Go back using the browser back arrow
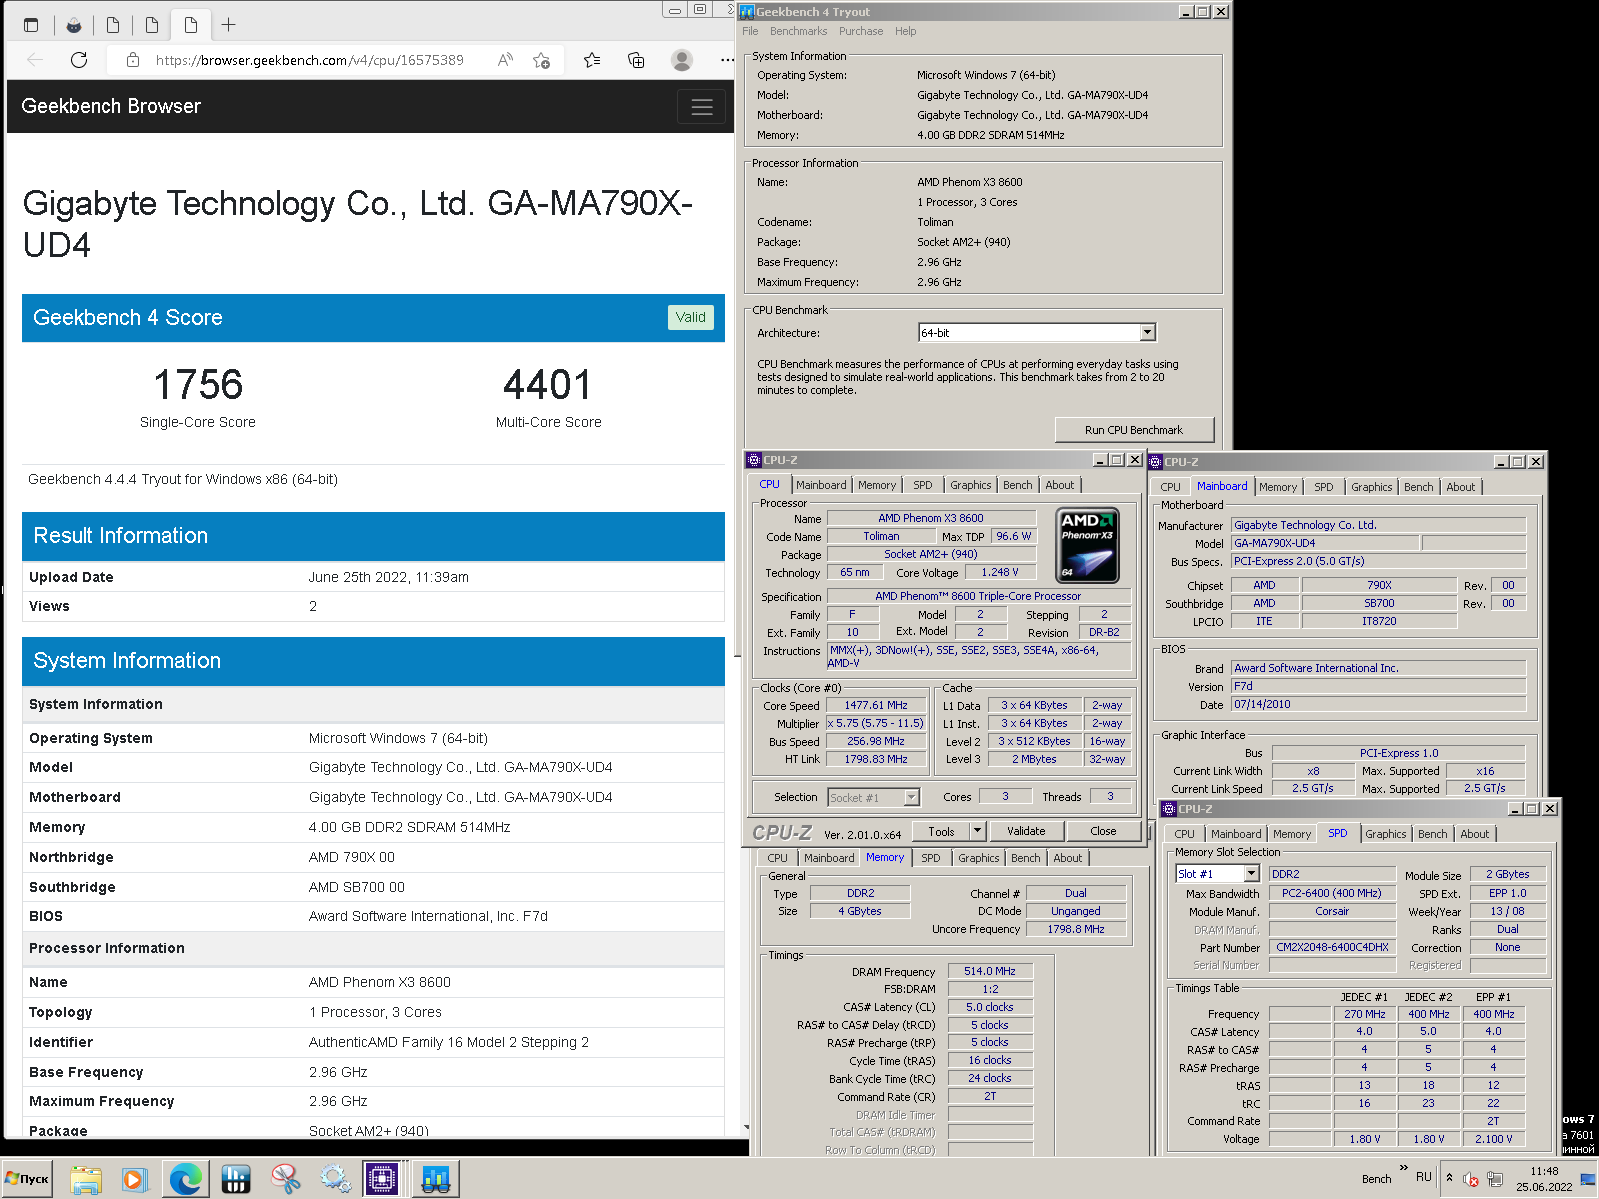 (x=35, y=60)
